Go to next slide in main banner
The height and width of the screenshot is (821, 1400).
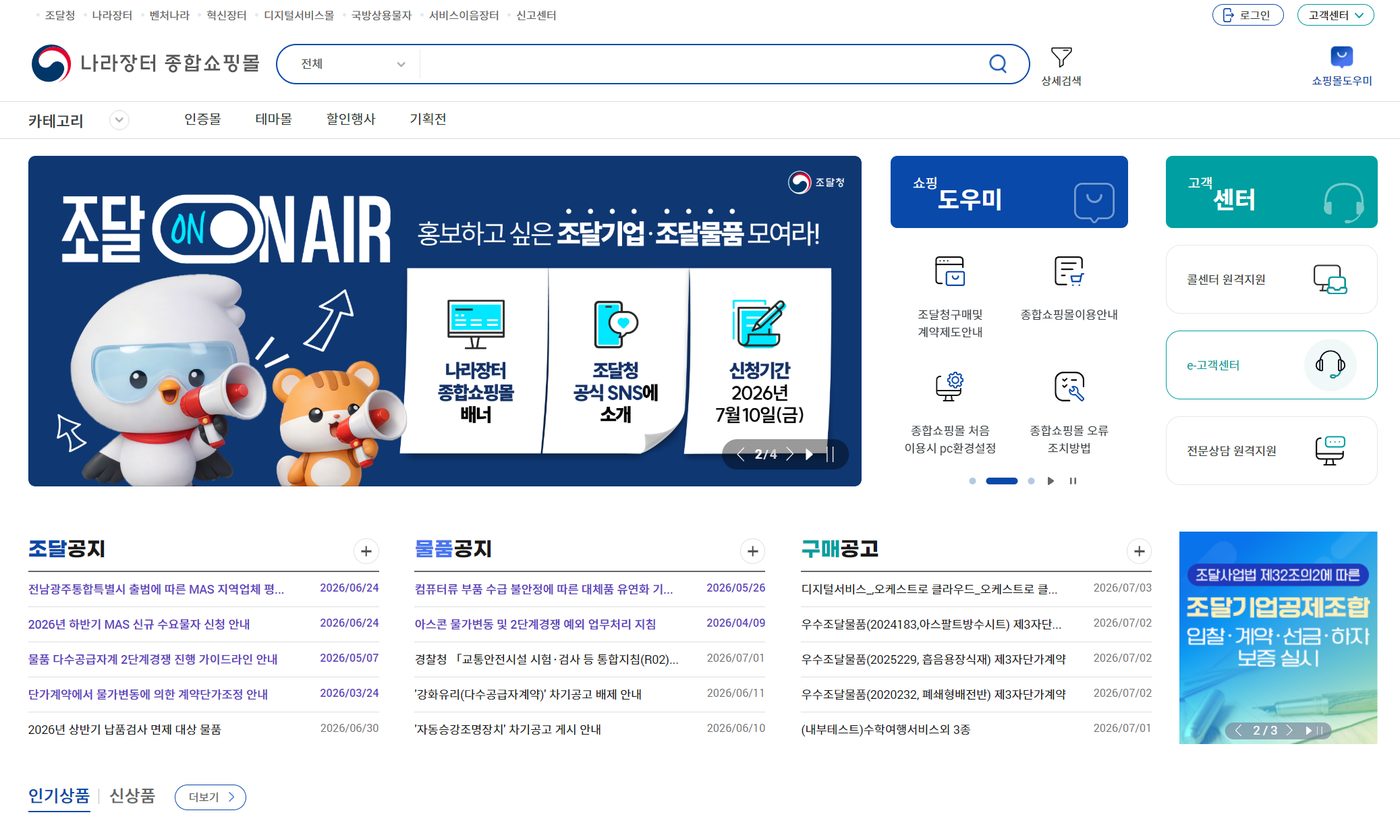pyautogui.click(x=789, y=455)
